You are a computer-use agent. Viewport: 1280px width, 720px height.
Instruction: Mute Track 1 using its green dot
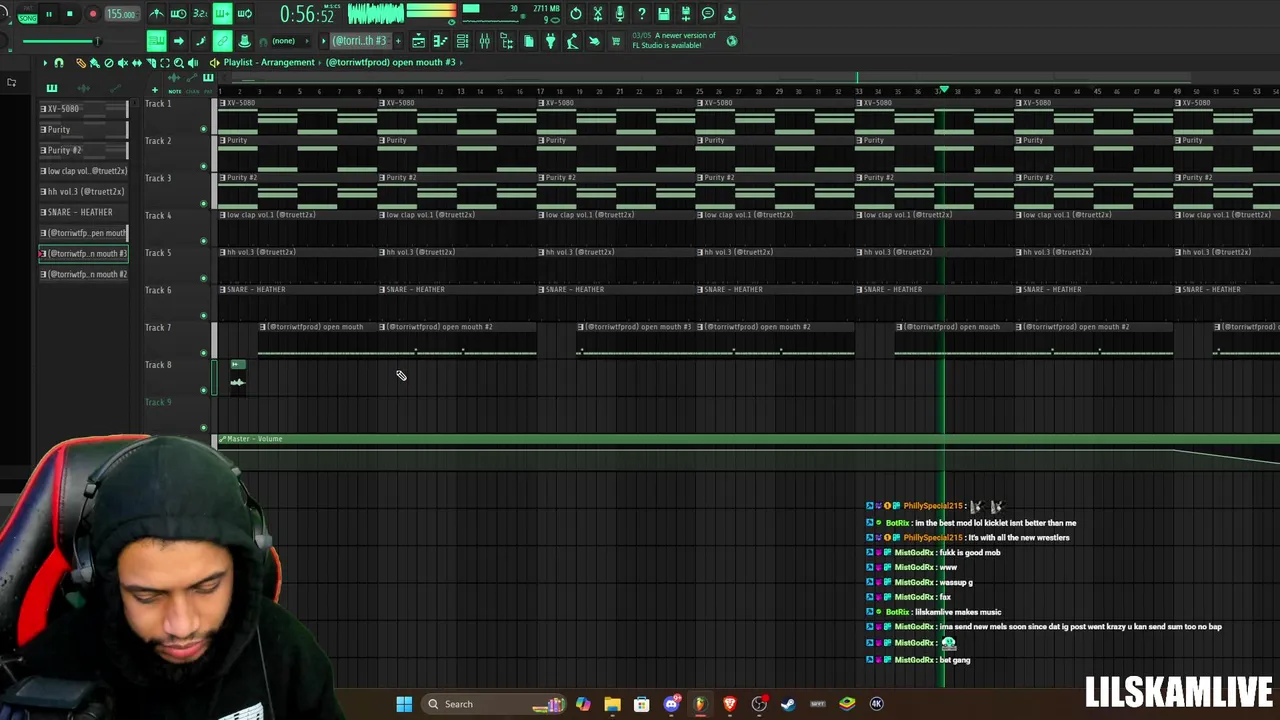click(x=204, y=128)
